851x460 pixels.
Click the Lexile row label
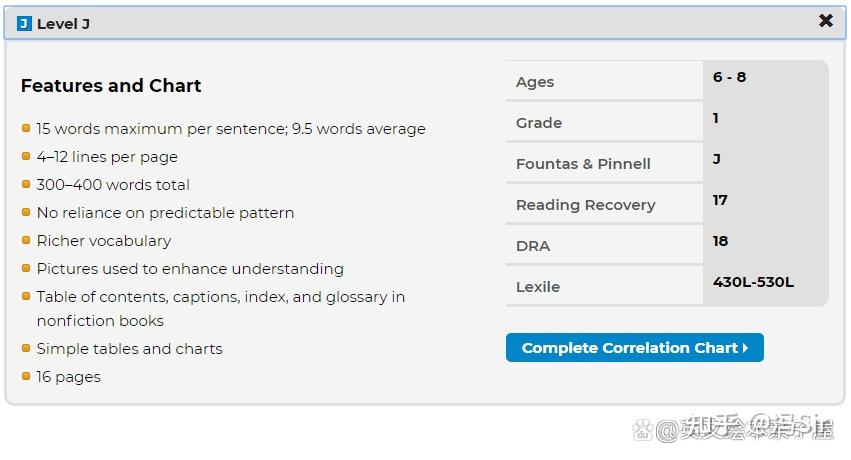(538, 287)
